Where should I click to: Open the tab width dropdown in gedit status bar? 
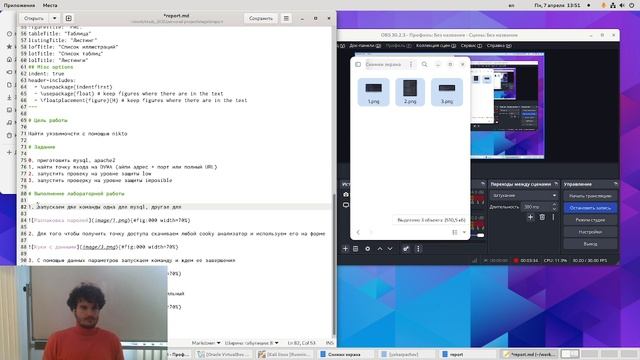(251, 343)
